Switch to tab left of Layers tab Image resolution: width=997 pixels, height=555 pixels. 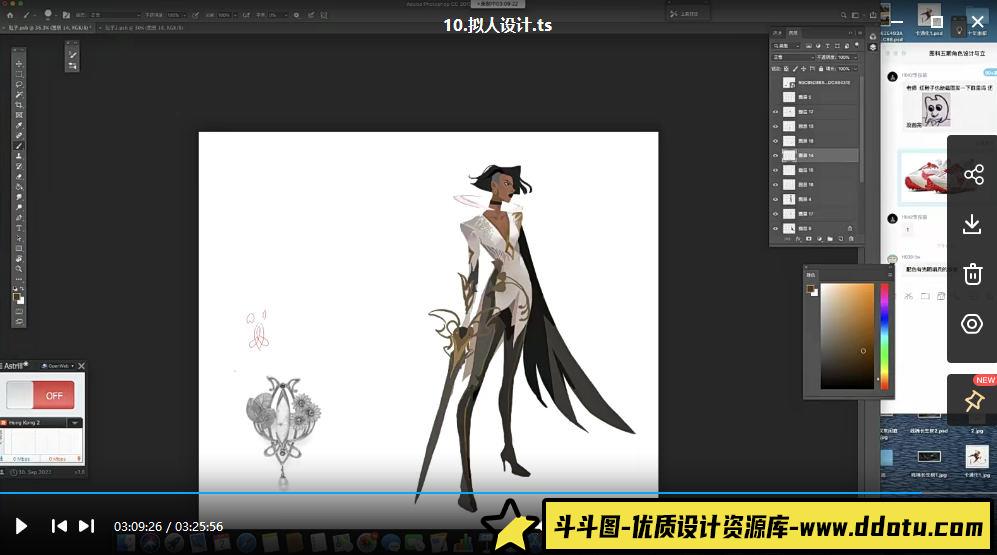click(x=778, y=33)
